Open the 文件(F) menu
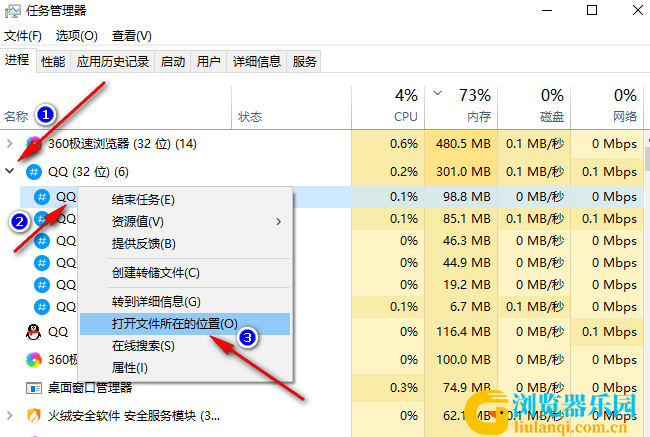 coord(23,36)
